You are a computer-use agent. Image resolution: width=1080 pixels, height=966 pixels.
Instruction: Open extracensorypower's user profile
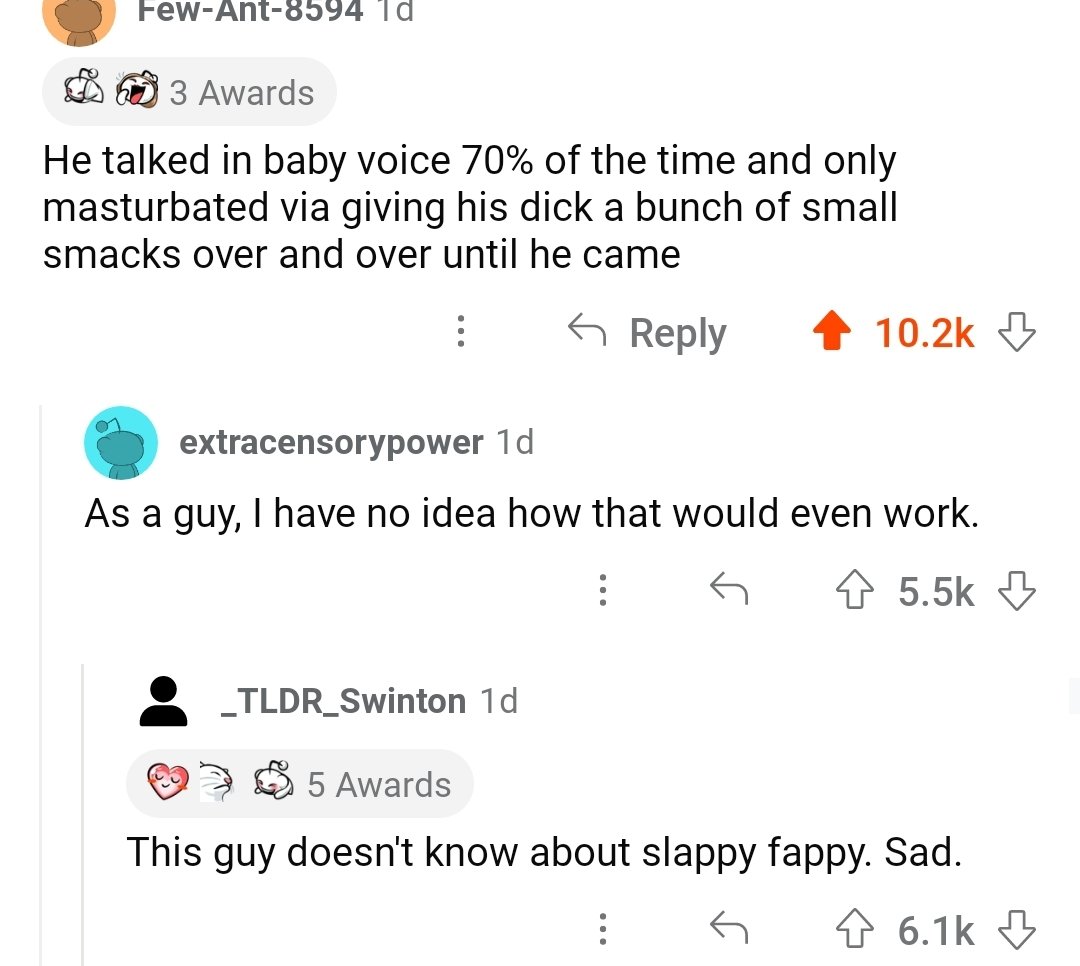click(x=330, y=442)
